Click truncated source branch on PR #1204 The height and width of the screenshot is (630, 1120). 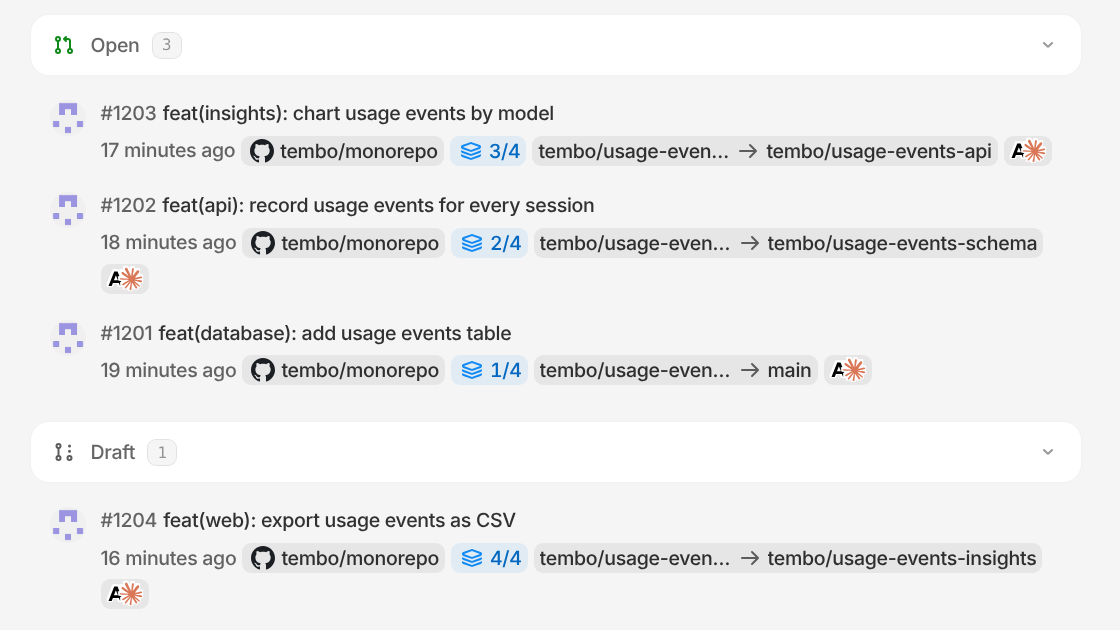(x=634, y=558)
